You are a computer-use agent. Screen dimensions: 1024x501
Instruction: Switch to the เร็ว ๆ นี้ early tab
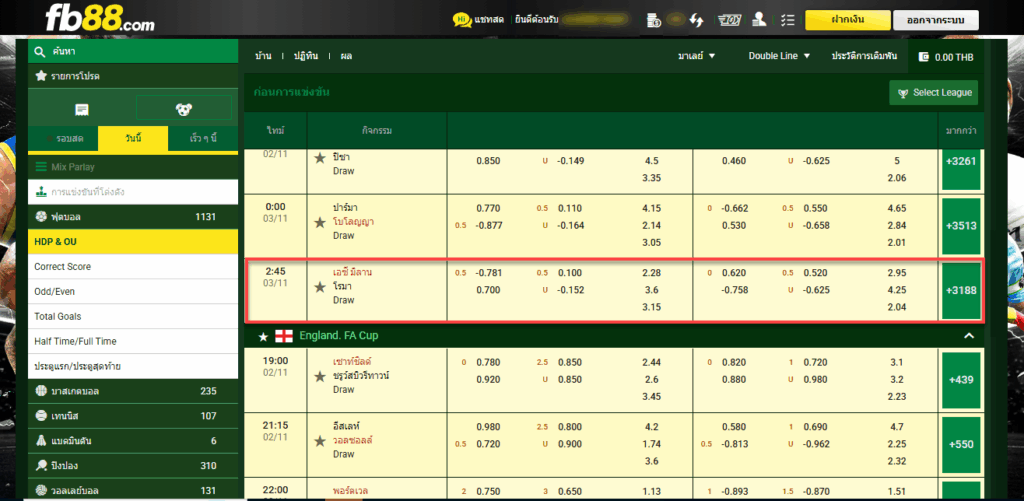(202, 138)
